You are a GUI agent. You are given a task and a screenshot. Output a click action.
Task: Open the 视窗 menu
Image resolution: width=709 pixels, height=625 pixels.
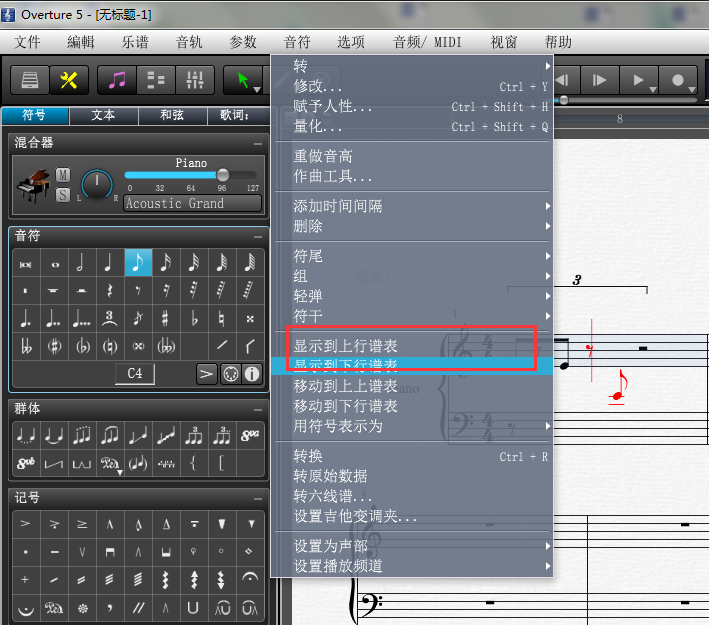[504, 42]
